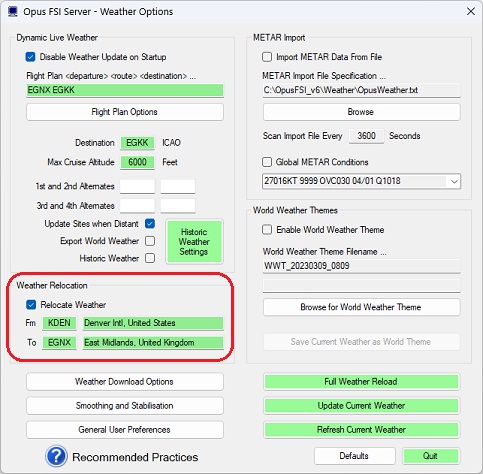
Task: Click the Full Weather Reload button
Action: click(361, 382)
